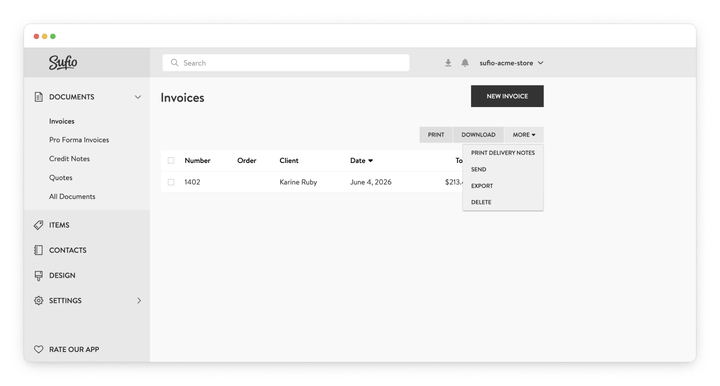Tick the select-all checkbox in table header
Viewport: 720px width, 386px height.
tap(171, 161)
